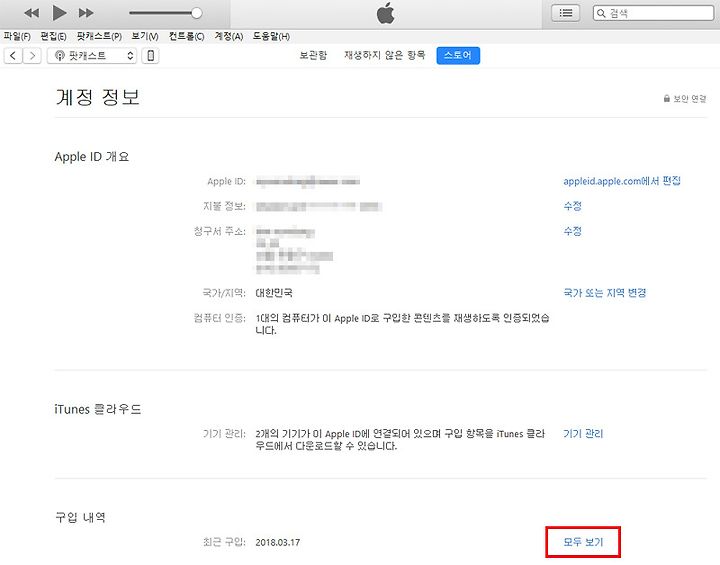Click the iTunes 클라우드 section title
Screen dimensions: 720x565
[x=98, y=409]
